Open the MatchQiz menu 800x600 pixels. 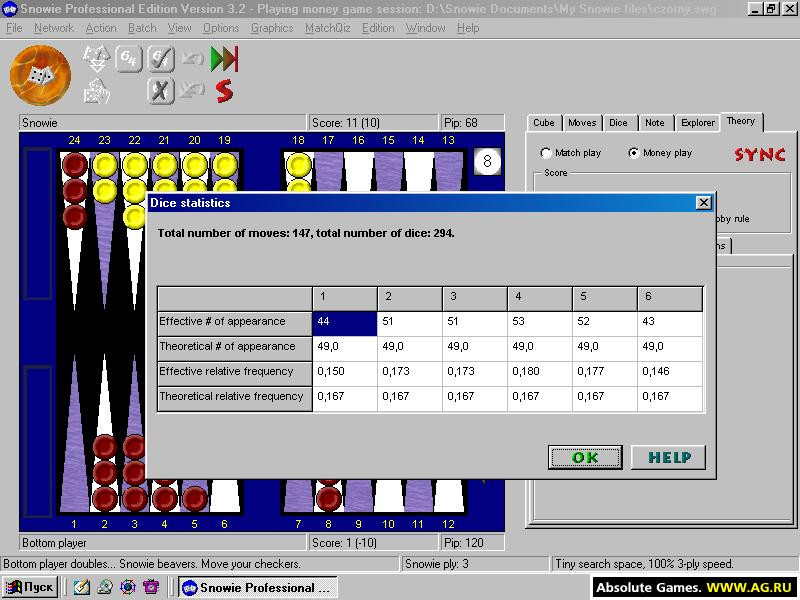tap(328, 28)
